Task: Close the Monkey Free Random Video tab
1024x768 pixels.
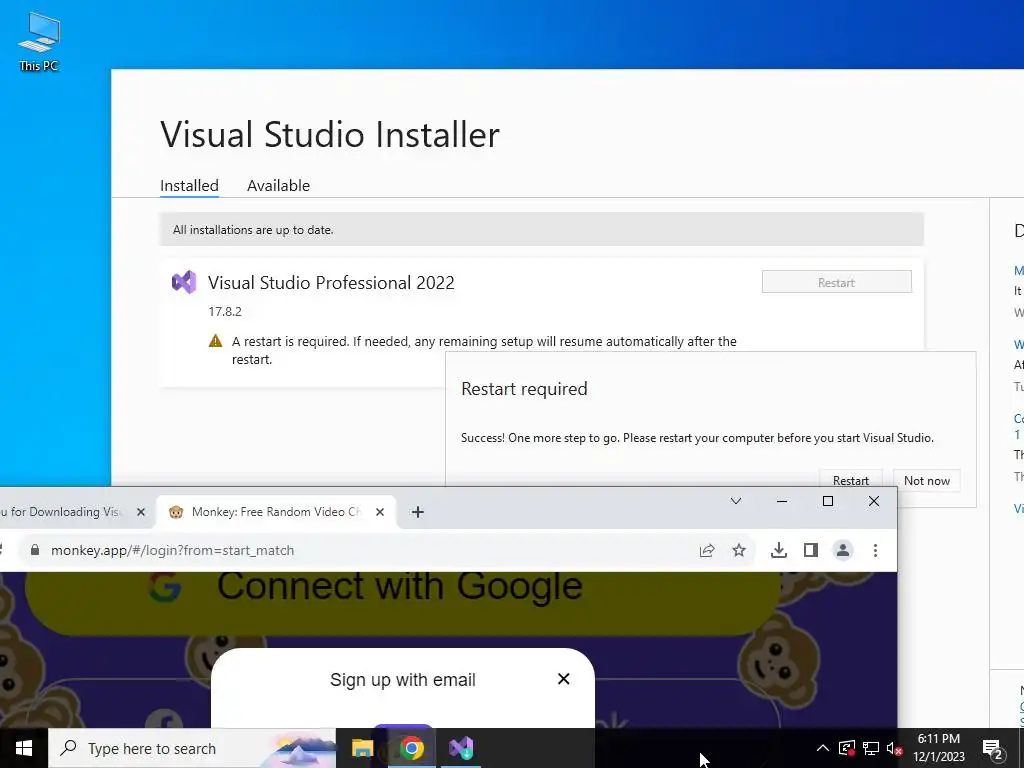Action: pos(380,512)
